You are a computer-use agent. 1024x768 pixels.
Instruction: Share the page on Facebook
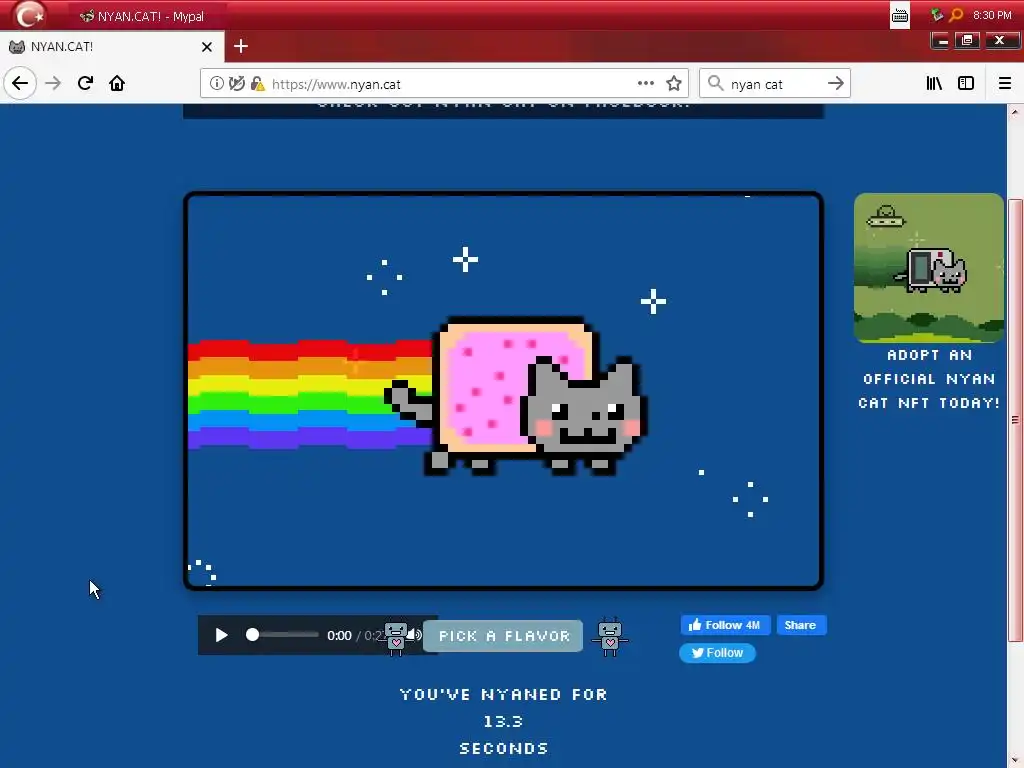[801, 625]
